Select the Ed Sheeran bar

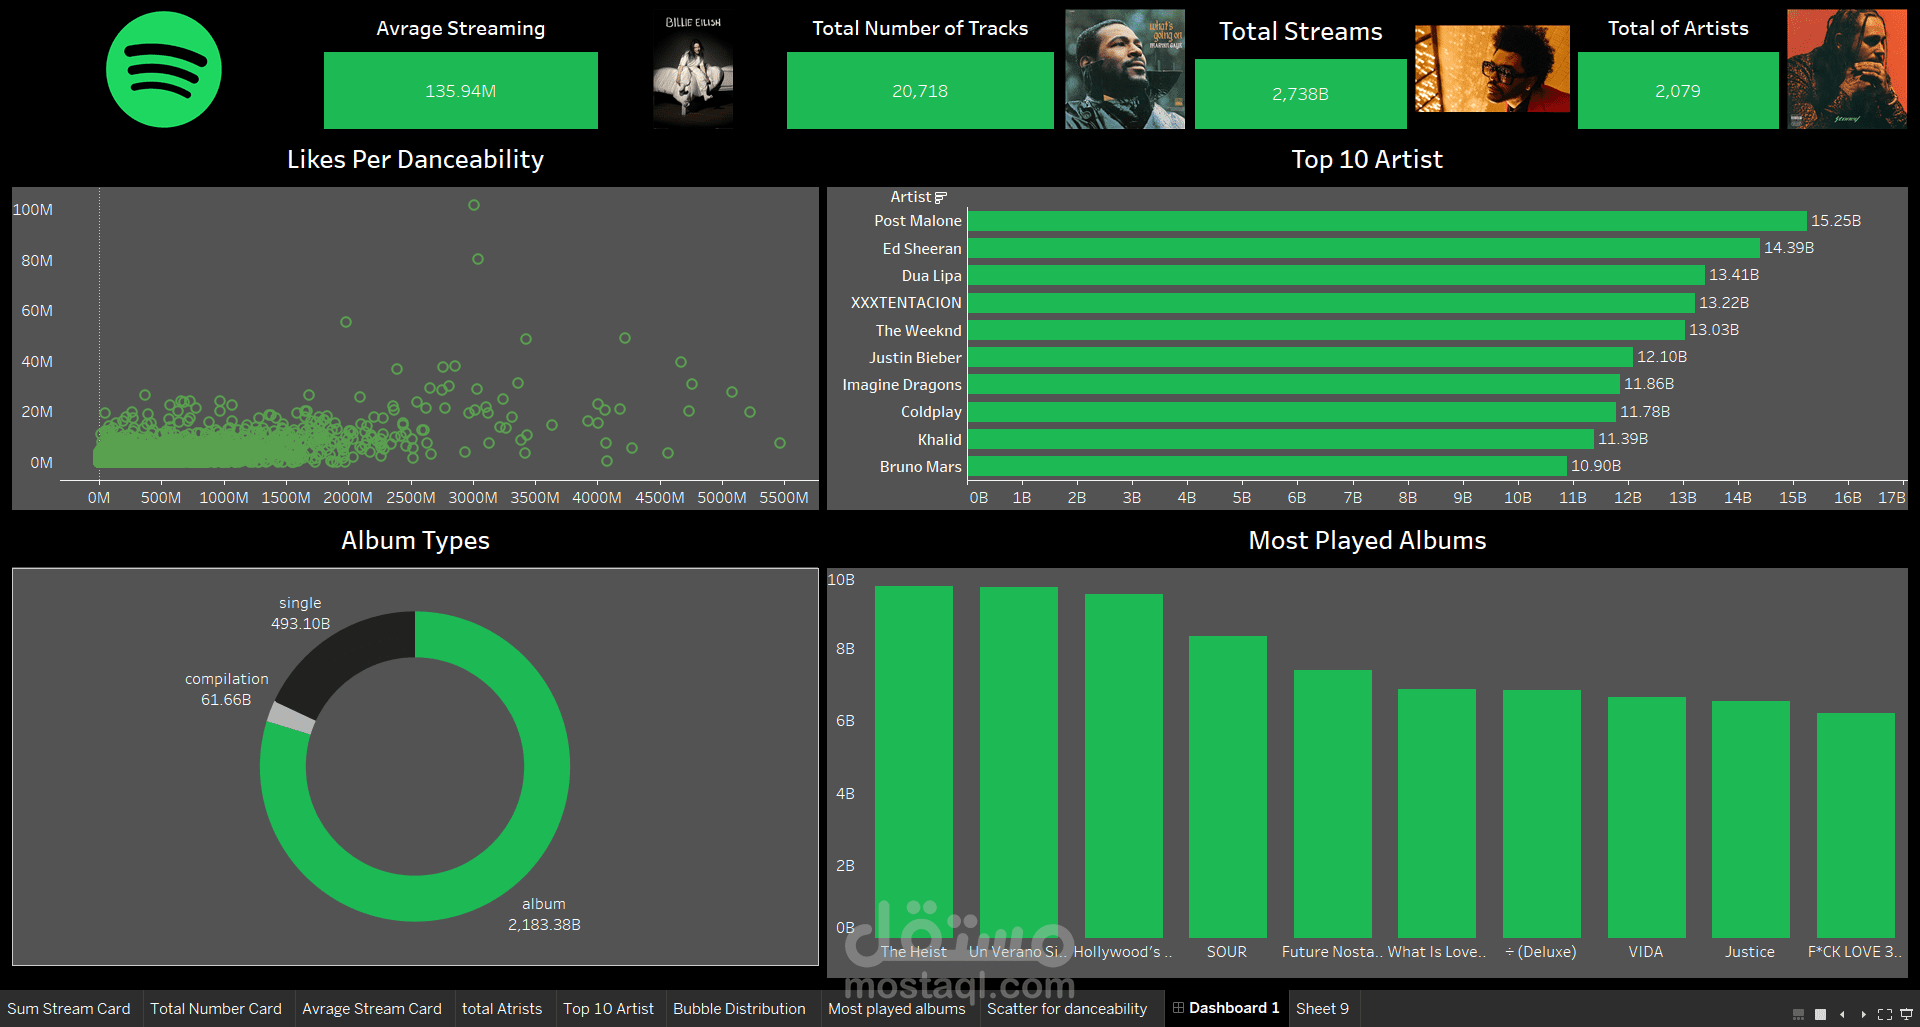point(1364,248)
